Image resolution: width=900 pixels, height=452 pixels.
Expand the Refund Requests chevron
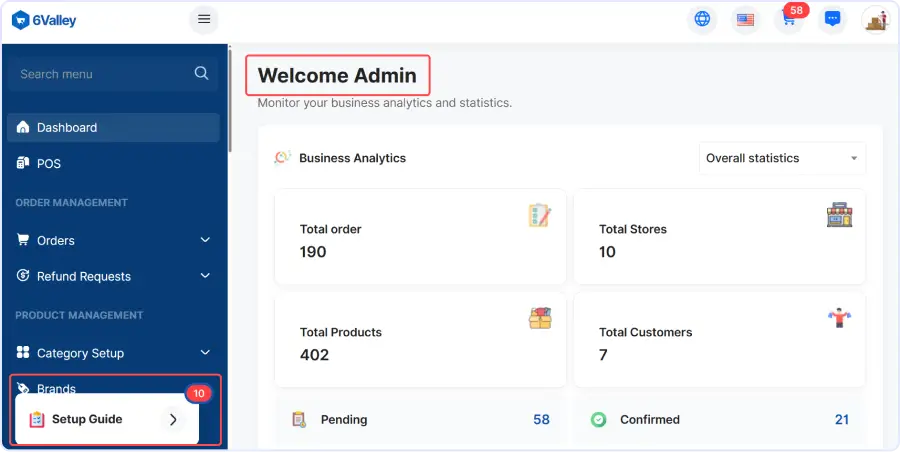coord(205,276)
